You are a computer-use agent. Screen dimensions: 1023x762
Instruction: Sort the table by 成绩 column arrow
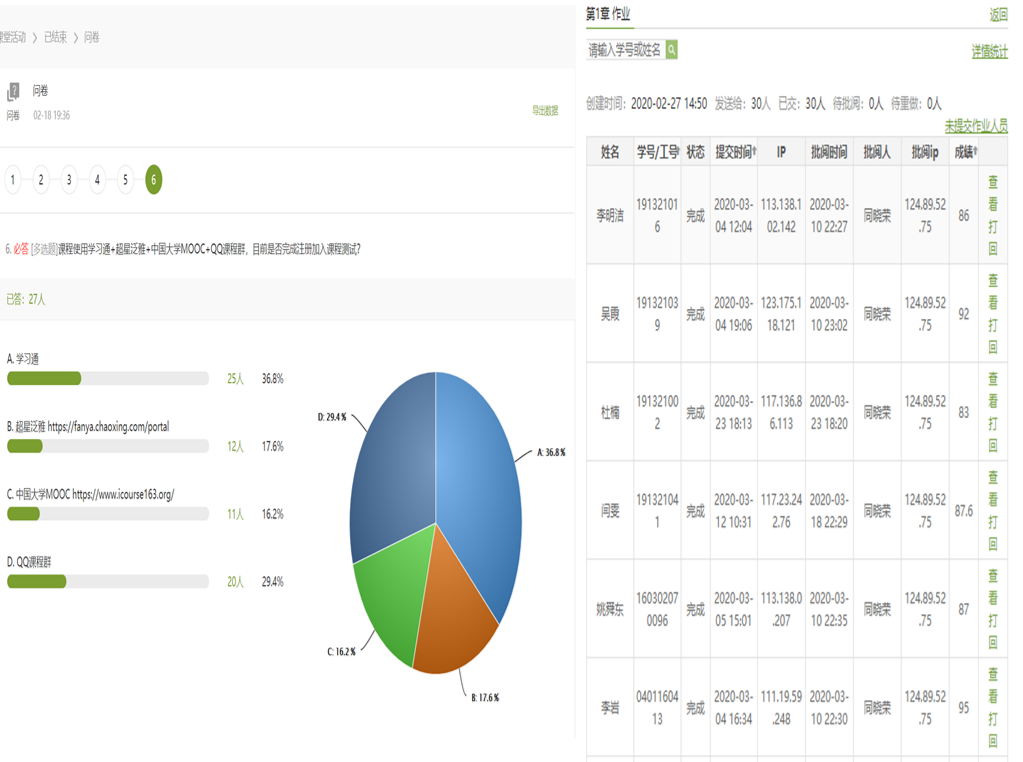[x=976, y=153]
